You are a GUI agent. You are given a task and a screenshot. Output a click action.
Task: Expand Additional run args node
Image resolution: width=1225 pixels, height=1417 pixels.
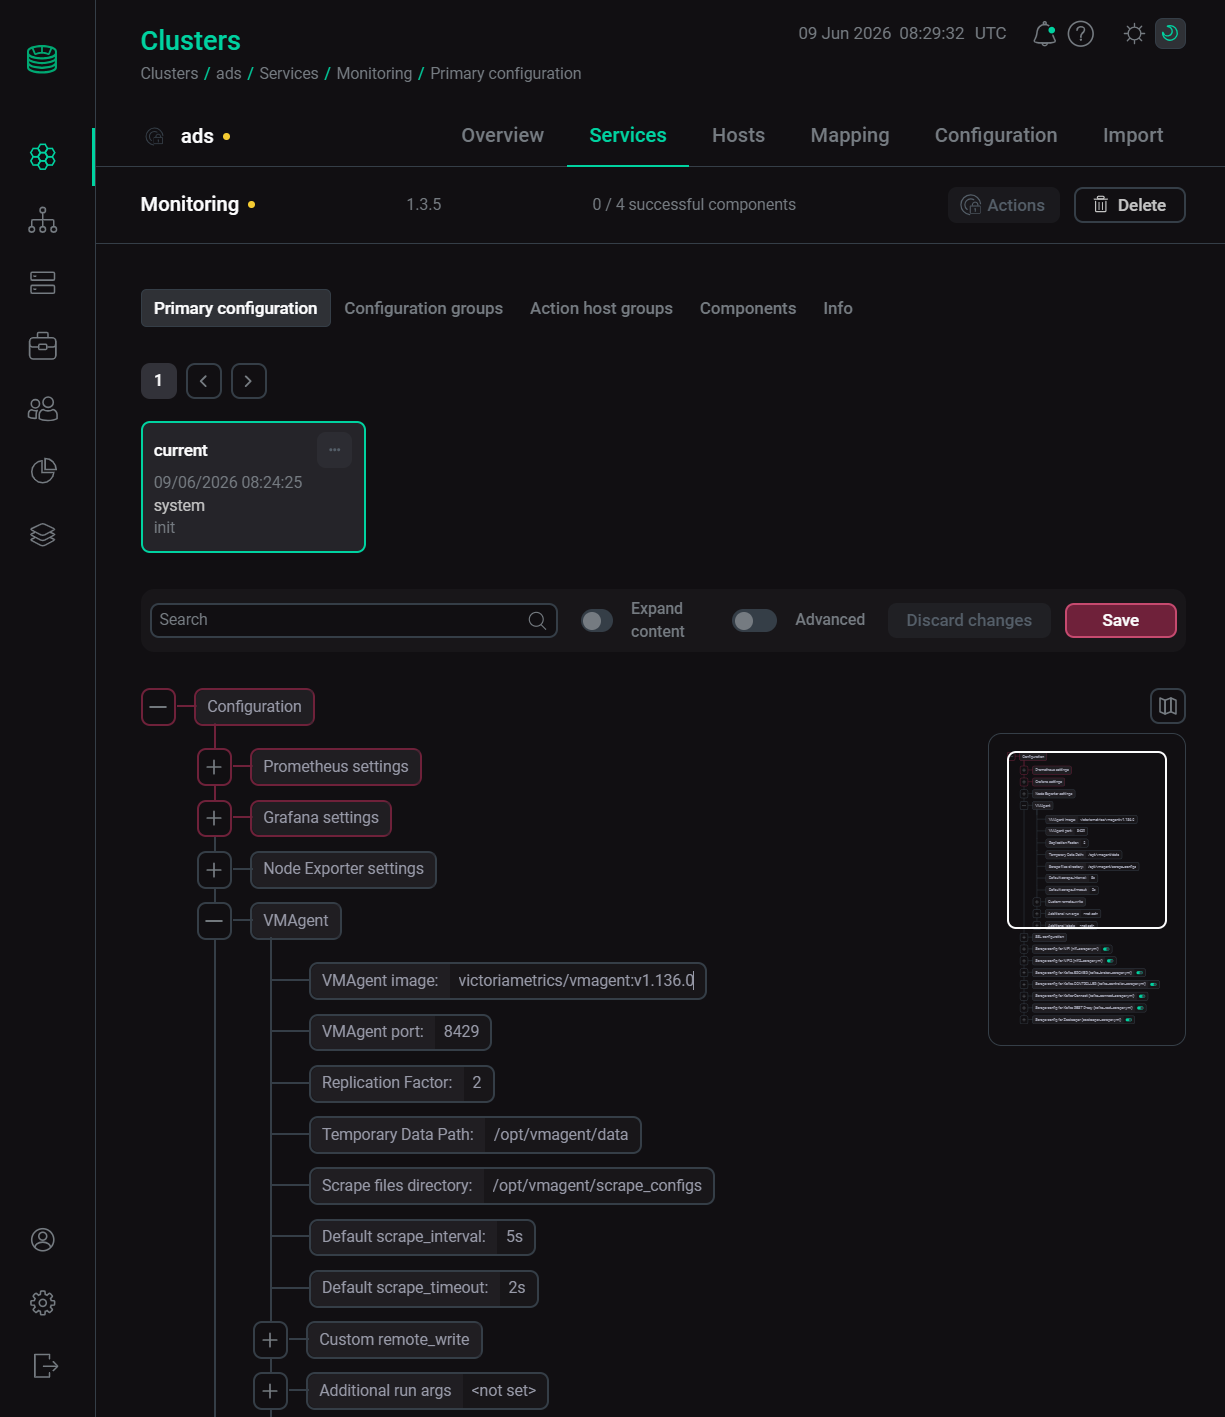point(270,1391)
